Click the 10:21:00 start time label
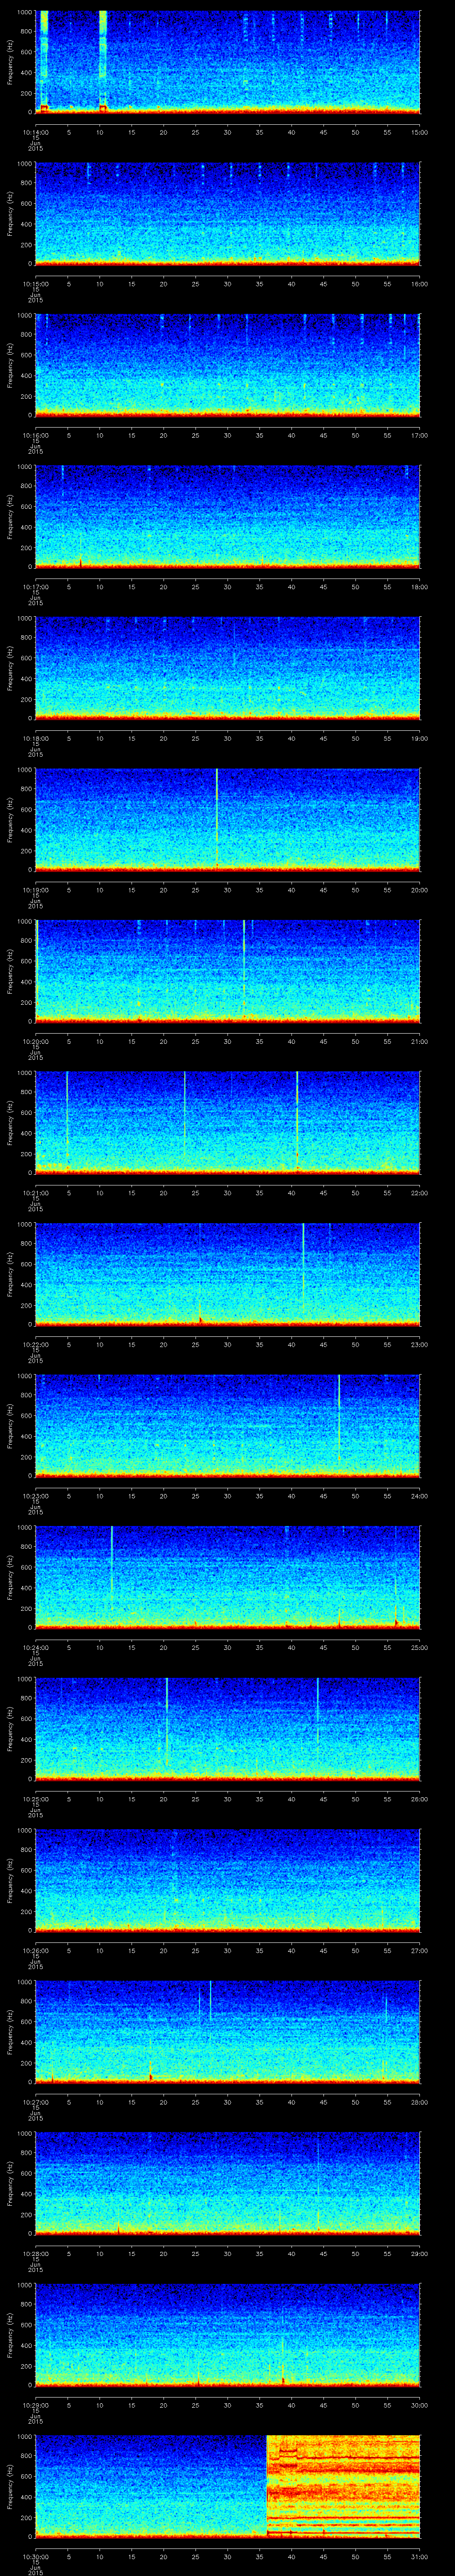Image resolution: width=455 pixels, height=2576 pixels. click(35, 1193)
